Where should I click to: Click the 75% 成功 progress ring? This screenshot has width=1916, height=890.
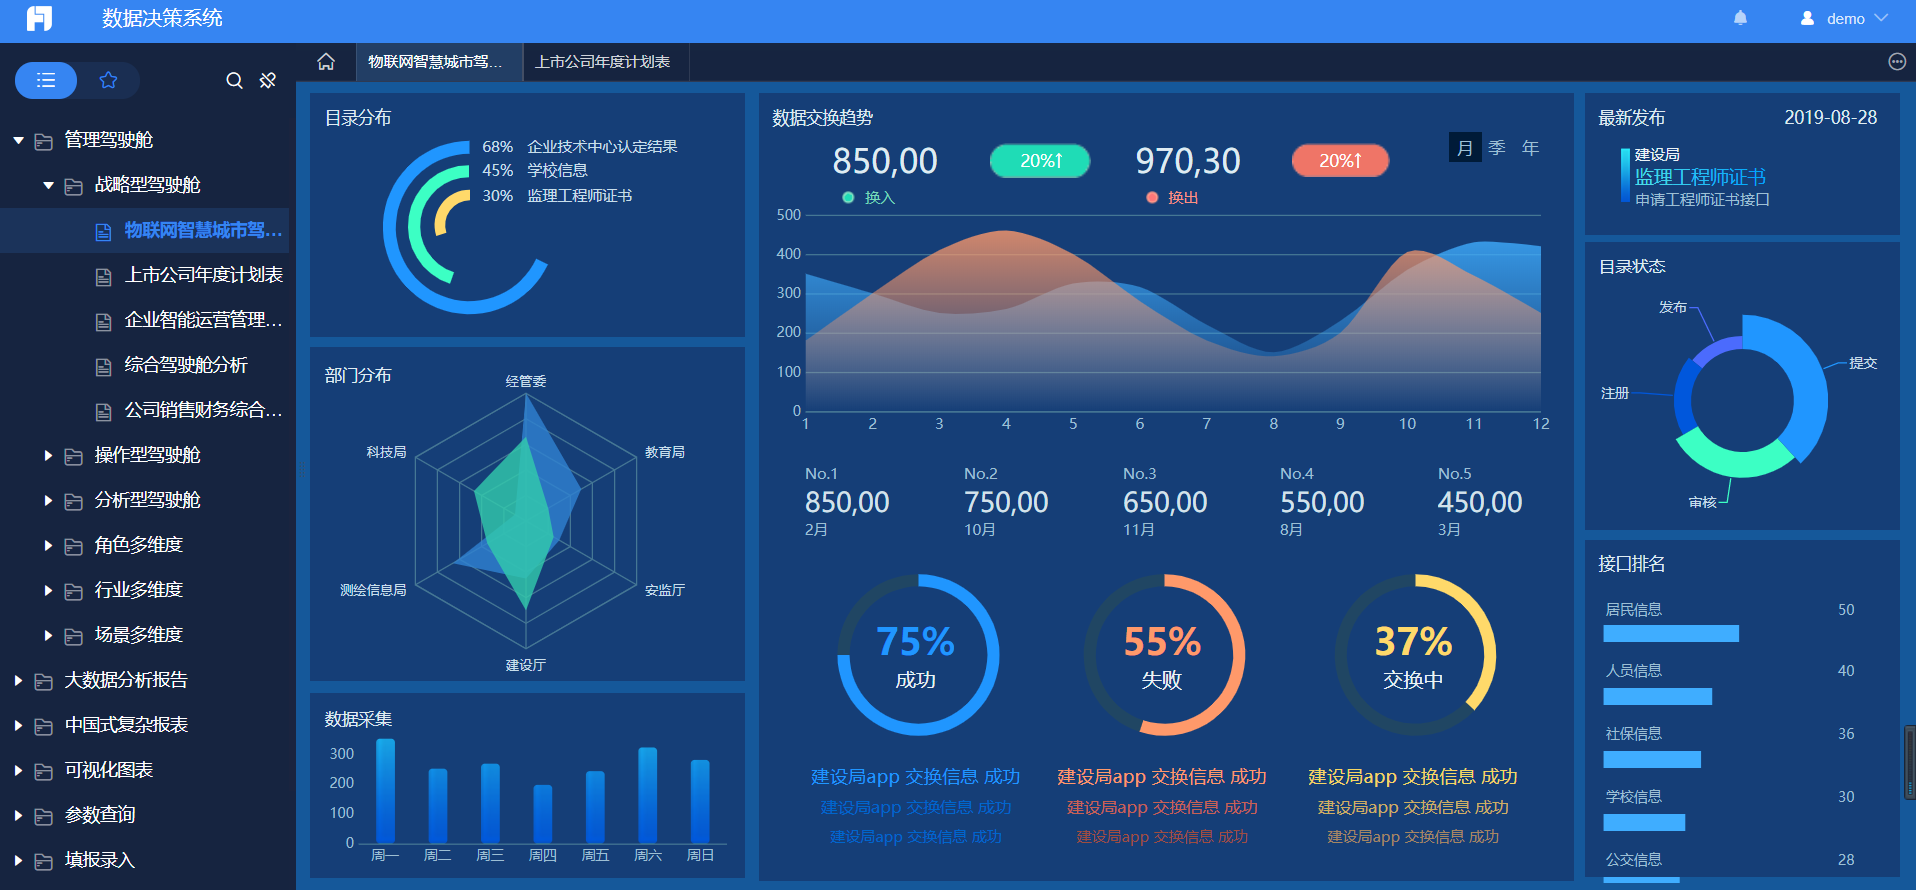click(x=917, y=655)
